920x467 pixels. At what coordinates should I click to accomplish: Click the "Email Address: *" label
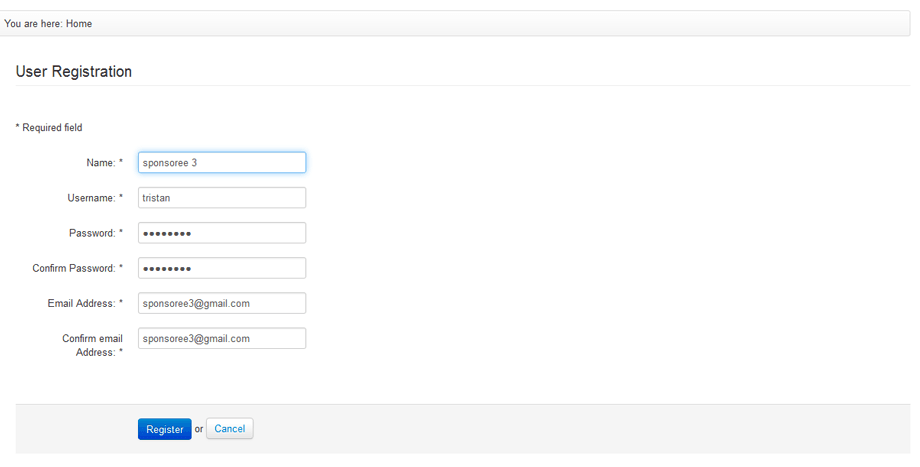tap(85, 303)
